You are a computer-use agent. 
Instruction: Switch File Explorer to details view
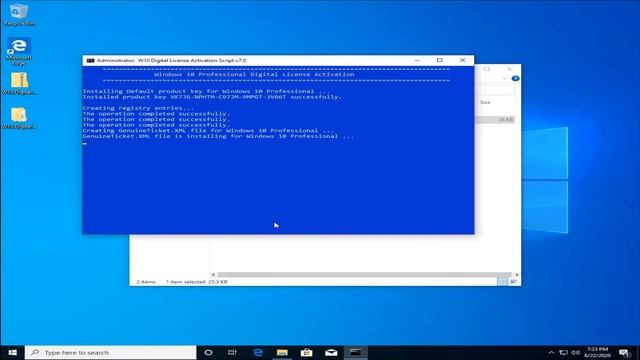tap(502, 281)
